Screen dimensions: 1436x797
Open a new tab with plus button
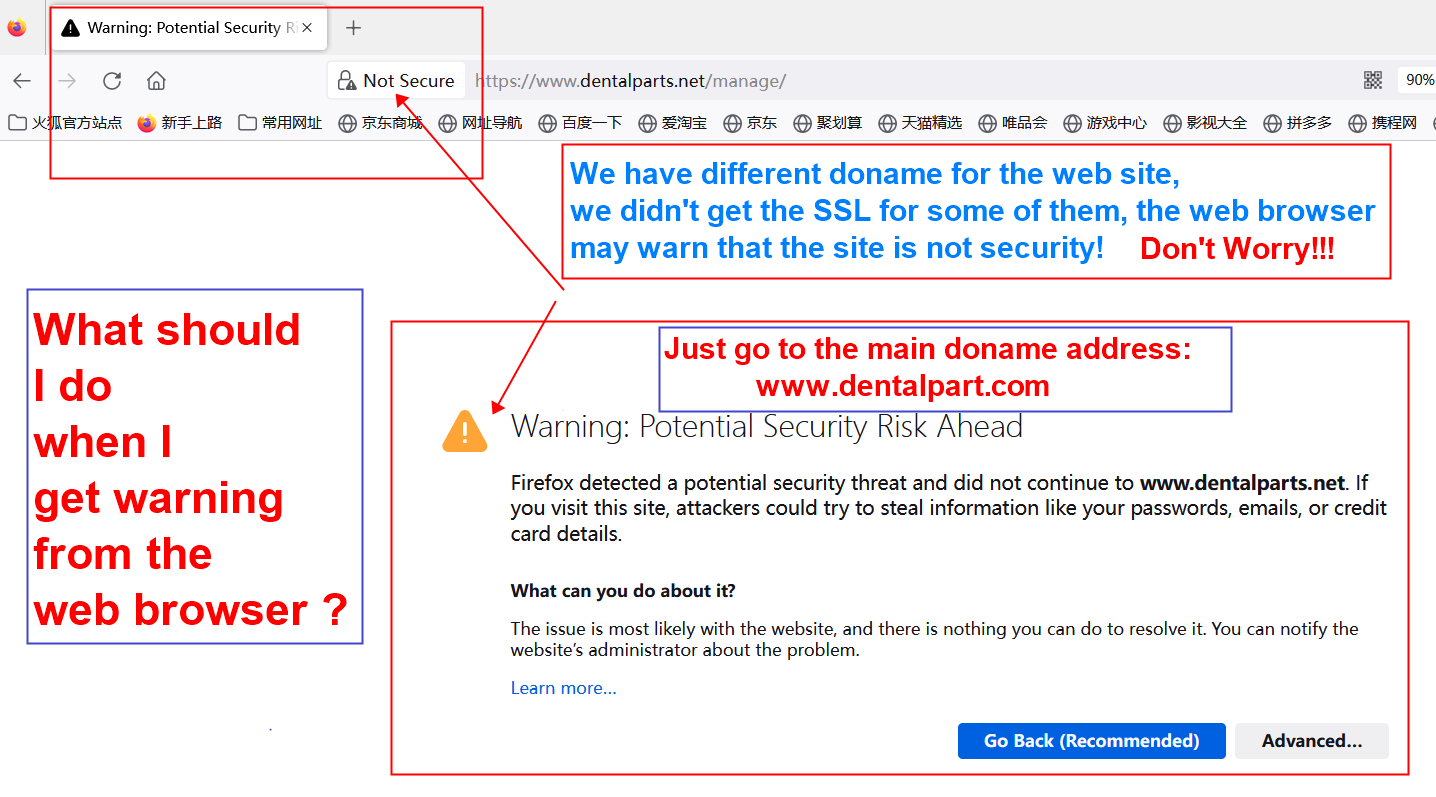353,28
